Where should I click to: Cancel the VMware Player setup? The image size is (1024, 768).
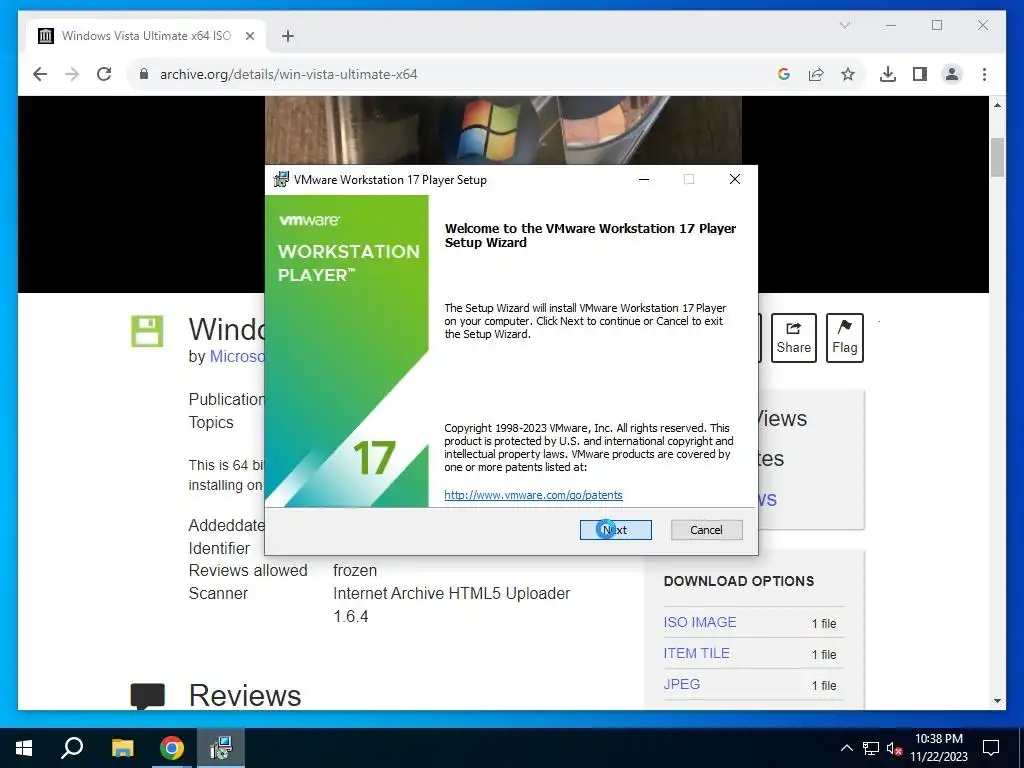[x=707, y=530]
